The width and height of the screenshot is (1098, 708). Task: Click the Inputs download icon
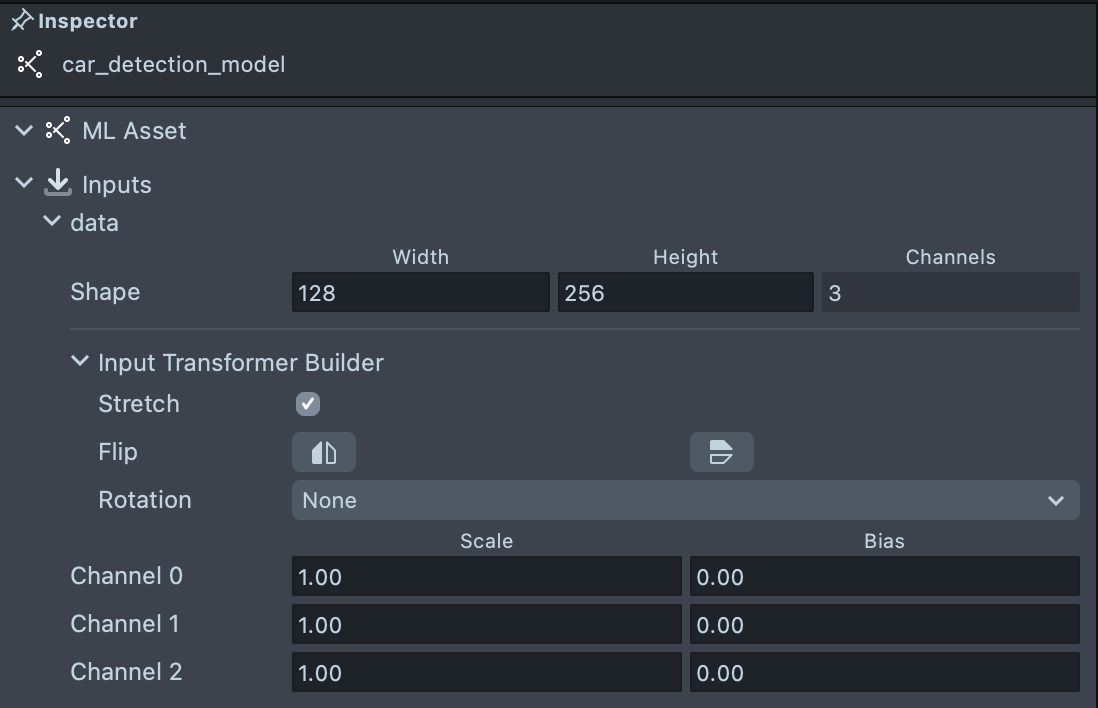point(58,183)
